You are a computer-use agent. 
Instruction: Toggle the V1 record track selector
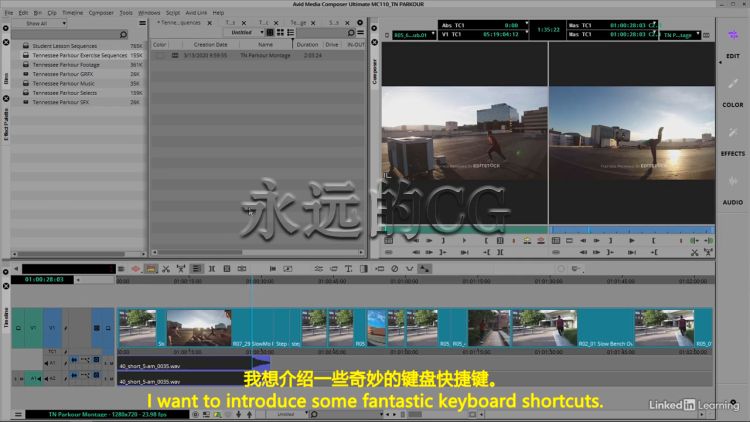[52, 328]
